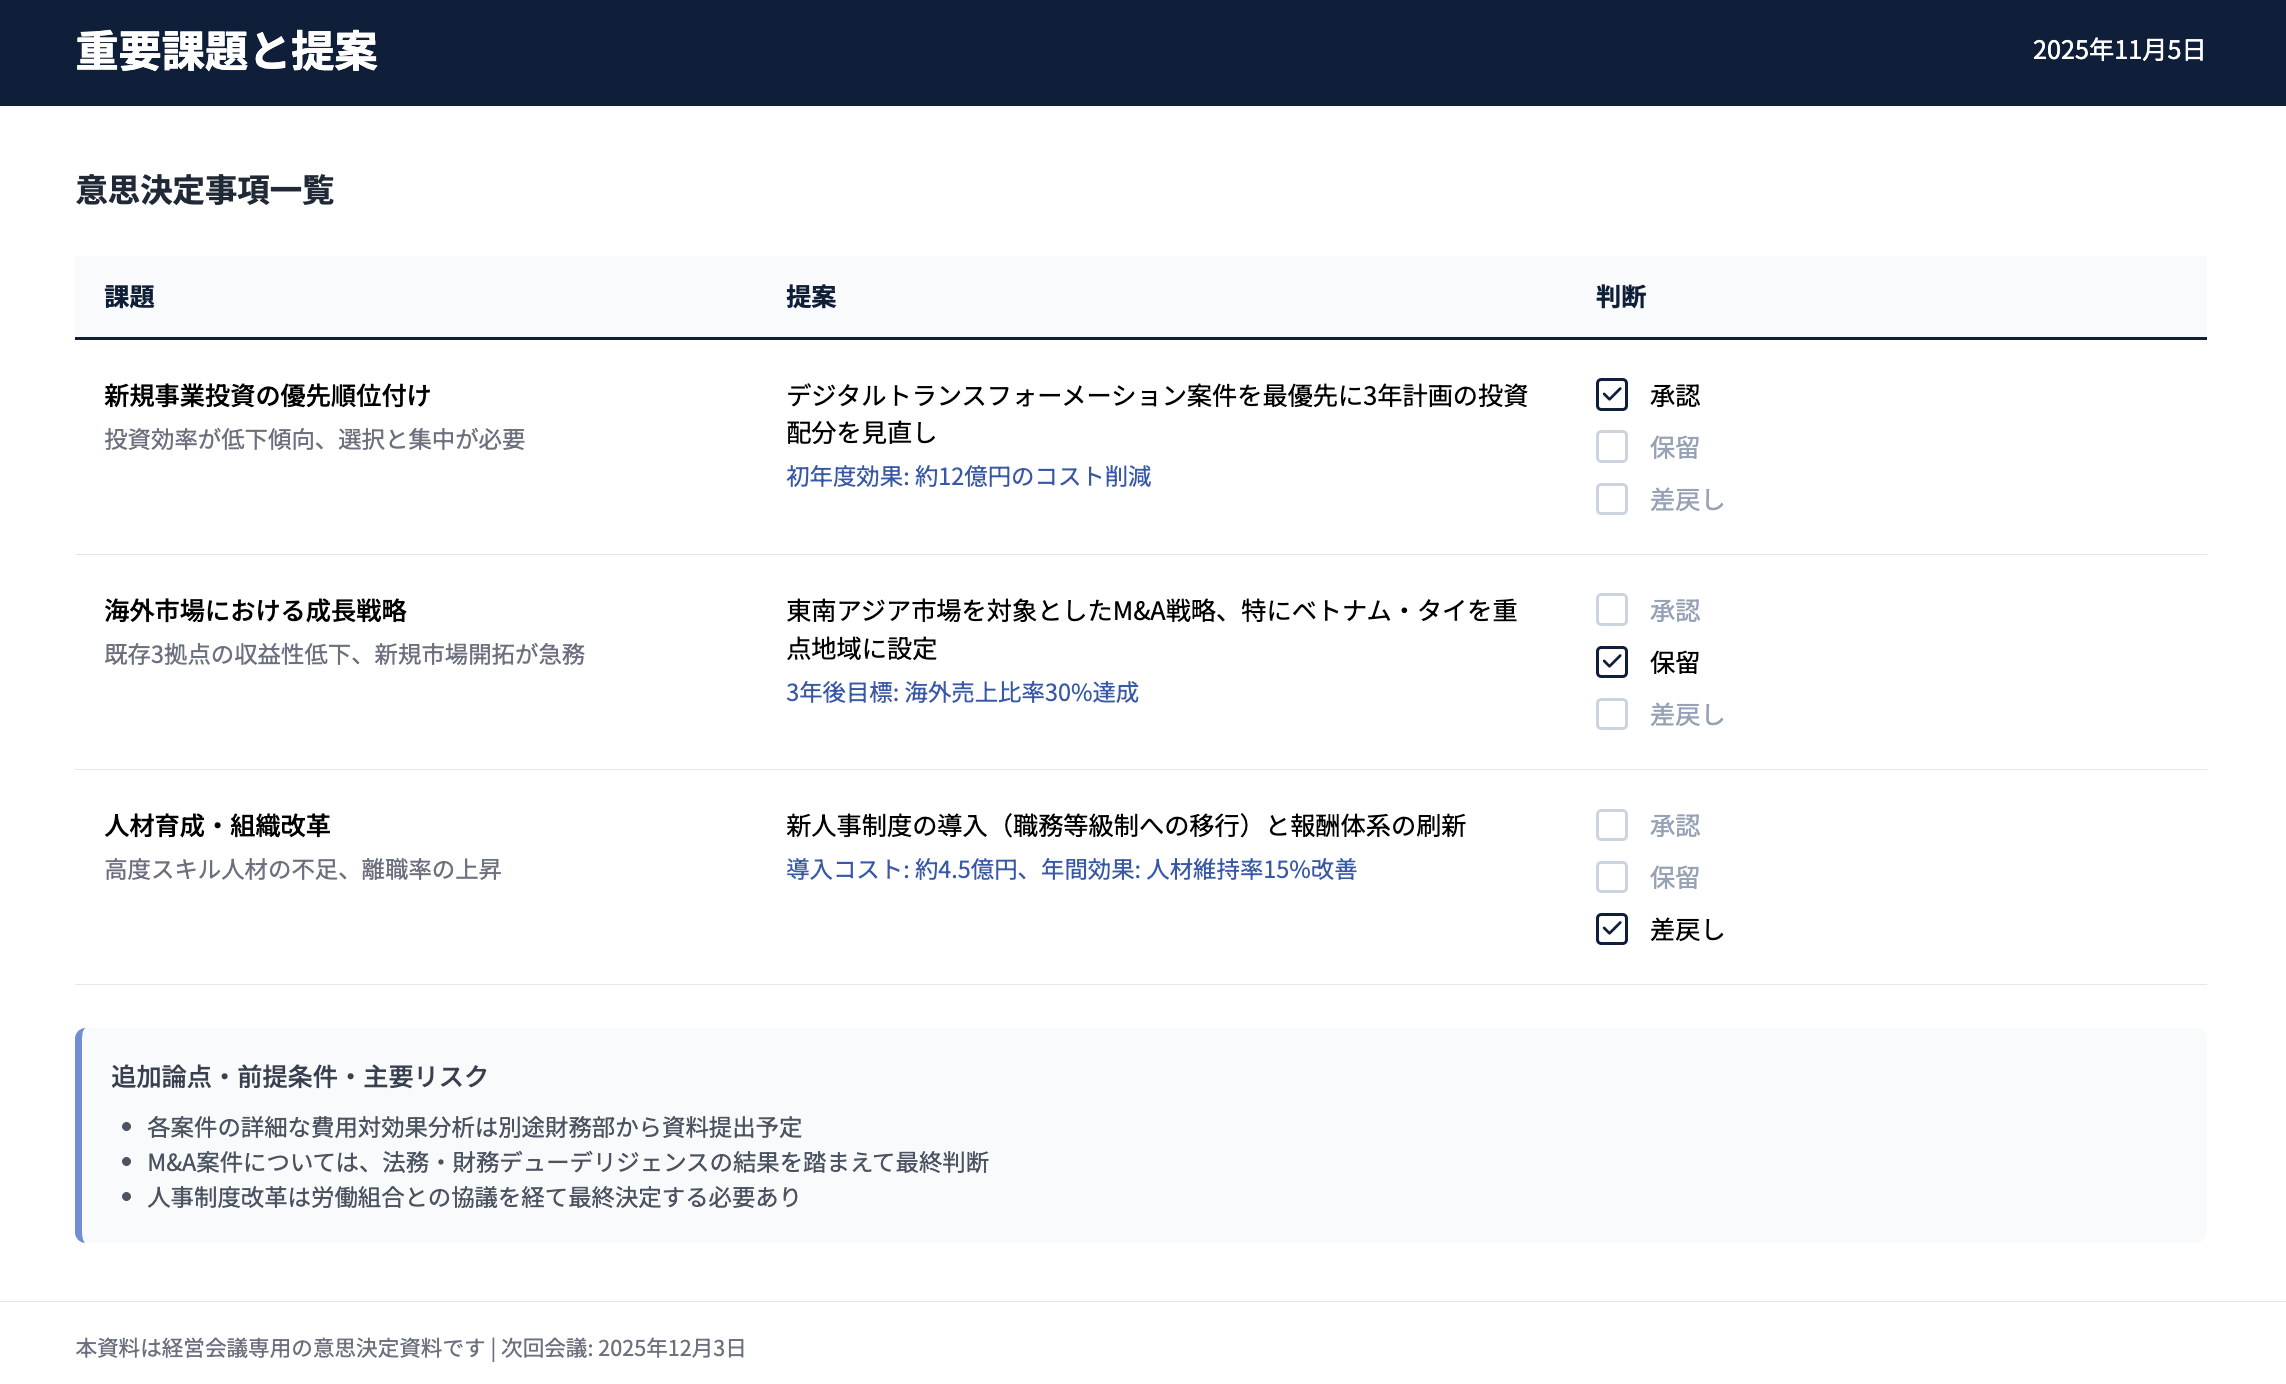Image resolution: width=2286 pixels, height=1384 pixels.
Task: Check 差戻し for 海外市場における成長戦略
Action: [x=1611, y=715]
